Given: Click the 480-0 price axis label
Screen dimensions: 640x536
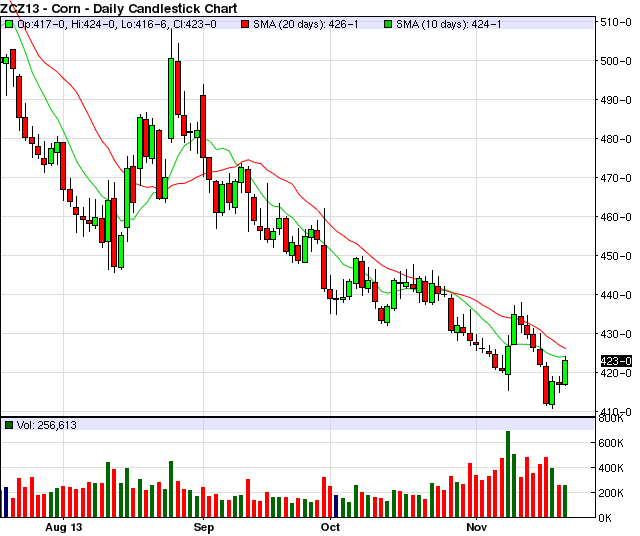Looking at the screenshot, I should point(616,139).
